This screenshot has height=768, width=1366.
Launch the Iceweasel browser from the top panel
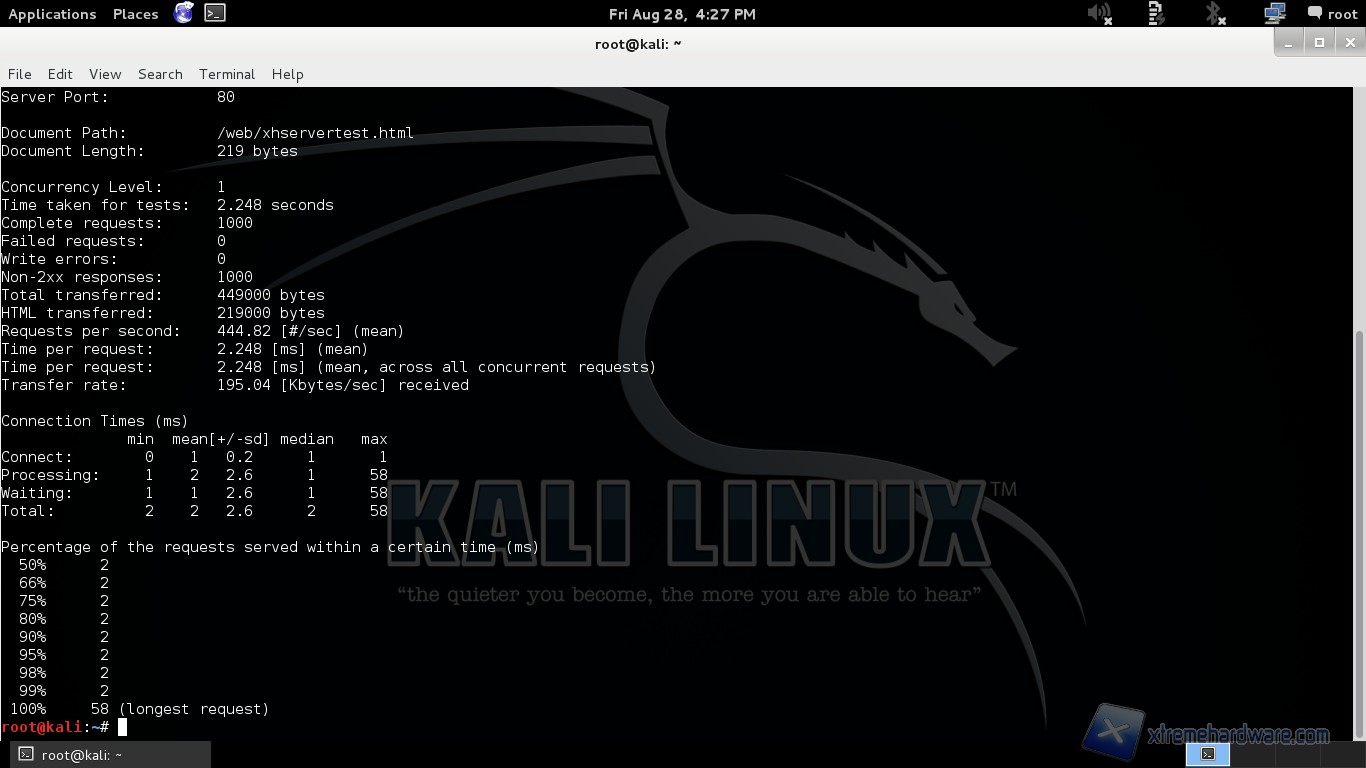(x=183, y=13)
